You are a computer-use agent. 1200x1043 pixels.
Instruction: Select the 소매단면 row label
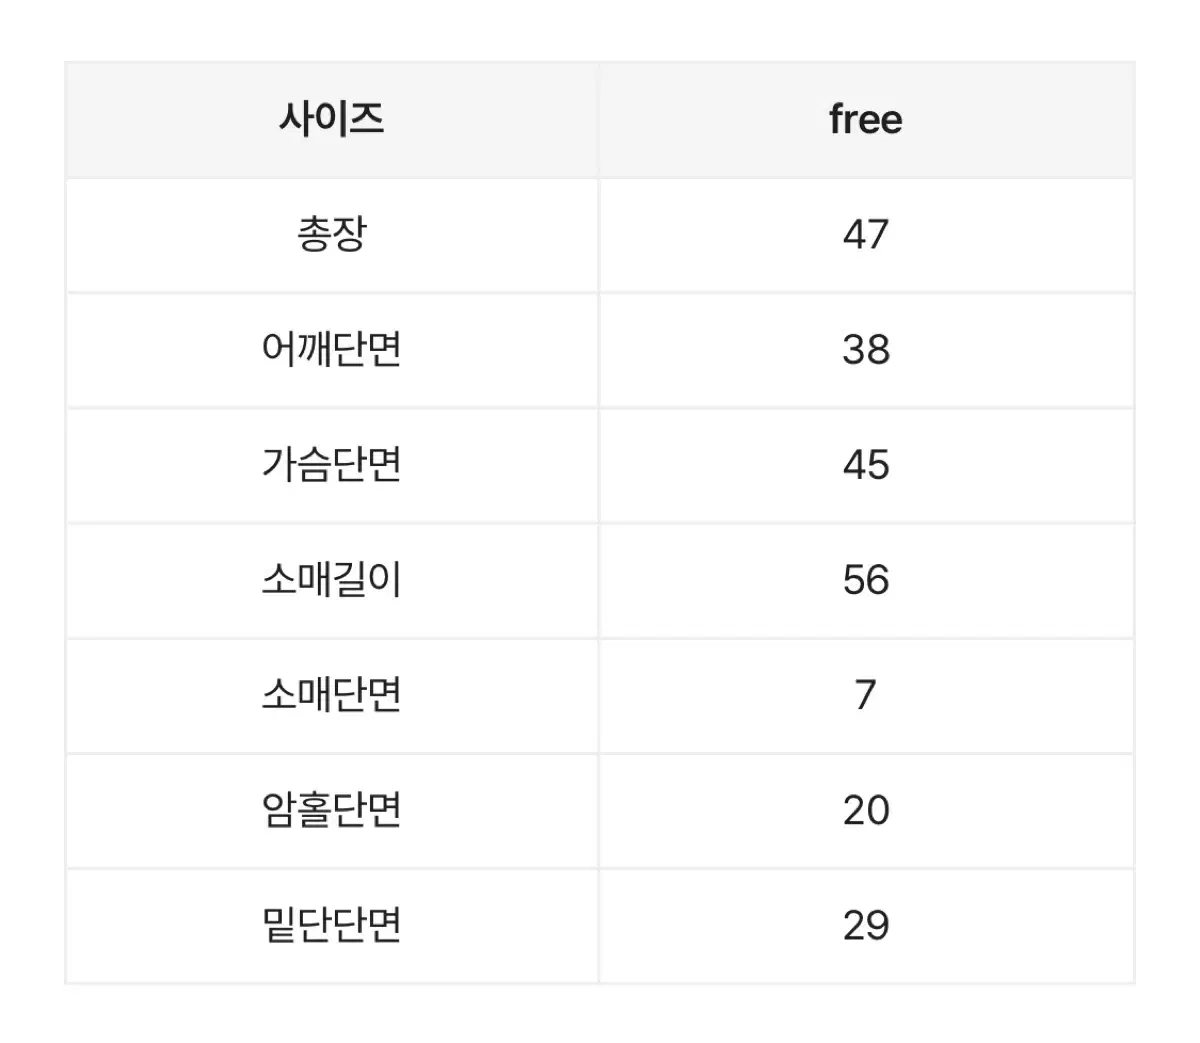point(332,695)
